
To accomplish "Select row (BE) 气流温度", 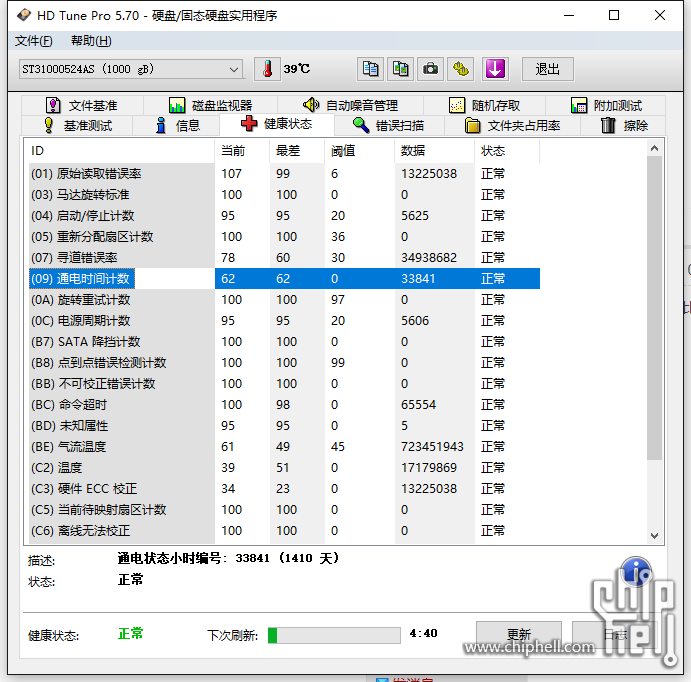I will [285, 447].
